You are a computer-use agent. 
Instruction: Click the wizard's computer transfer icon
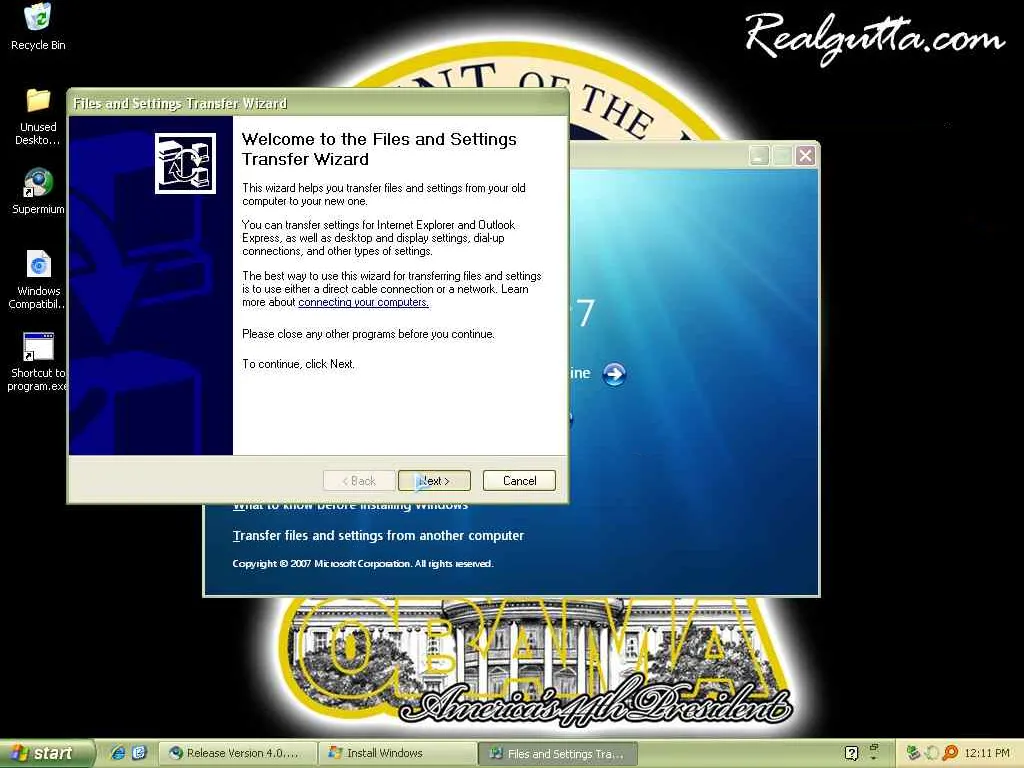(185, 163)
